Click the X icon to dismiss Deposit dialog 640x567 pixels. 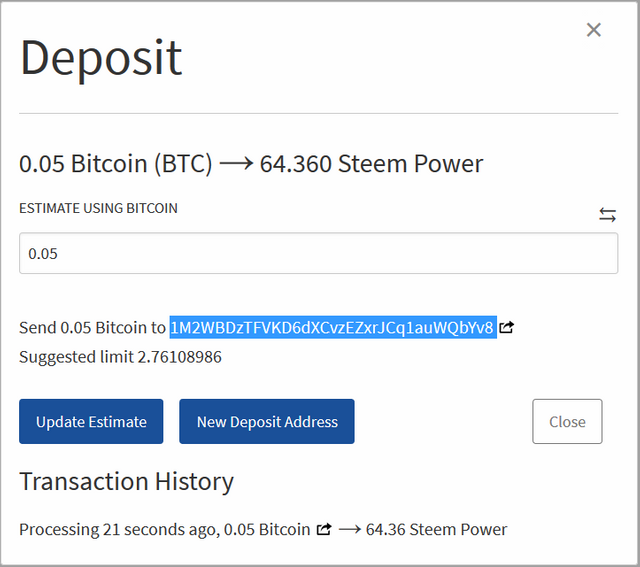594,30
